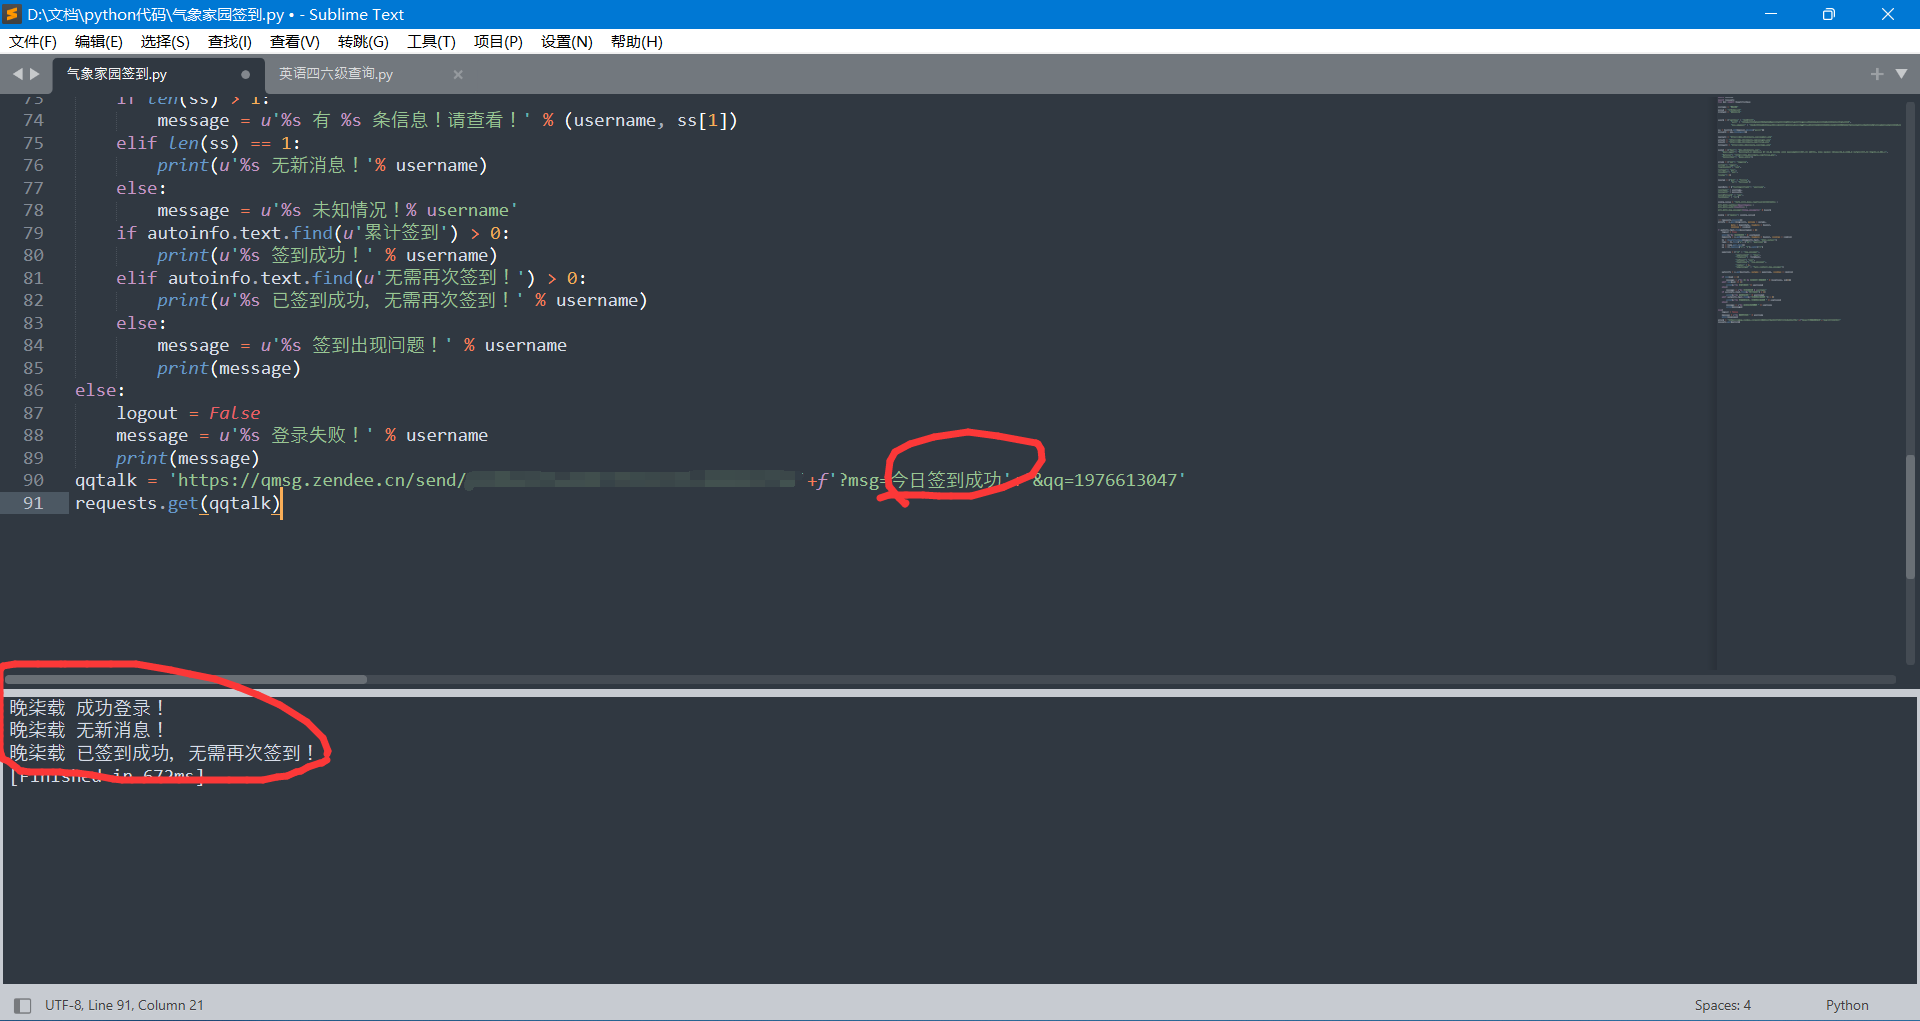Click the code minimap preview
The height and width of the screenshot is (1021, 1920).
point(1808,210)
